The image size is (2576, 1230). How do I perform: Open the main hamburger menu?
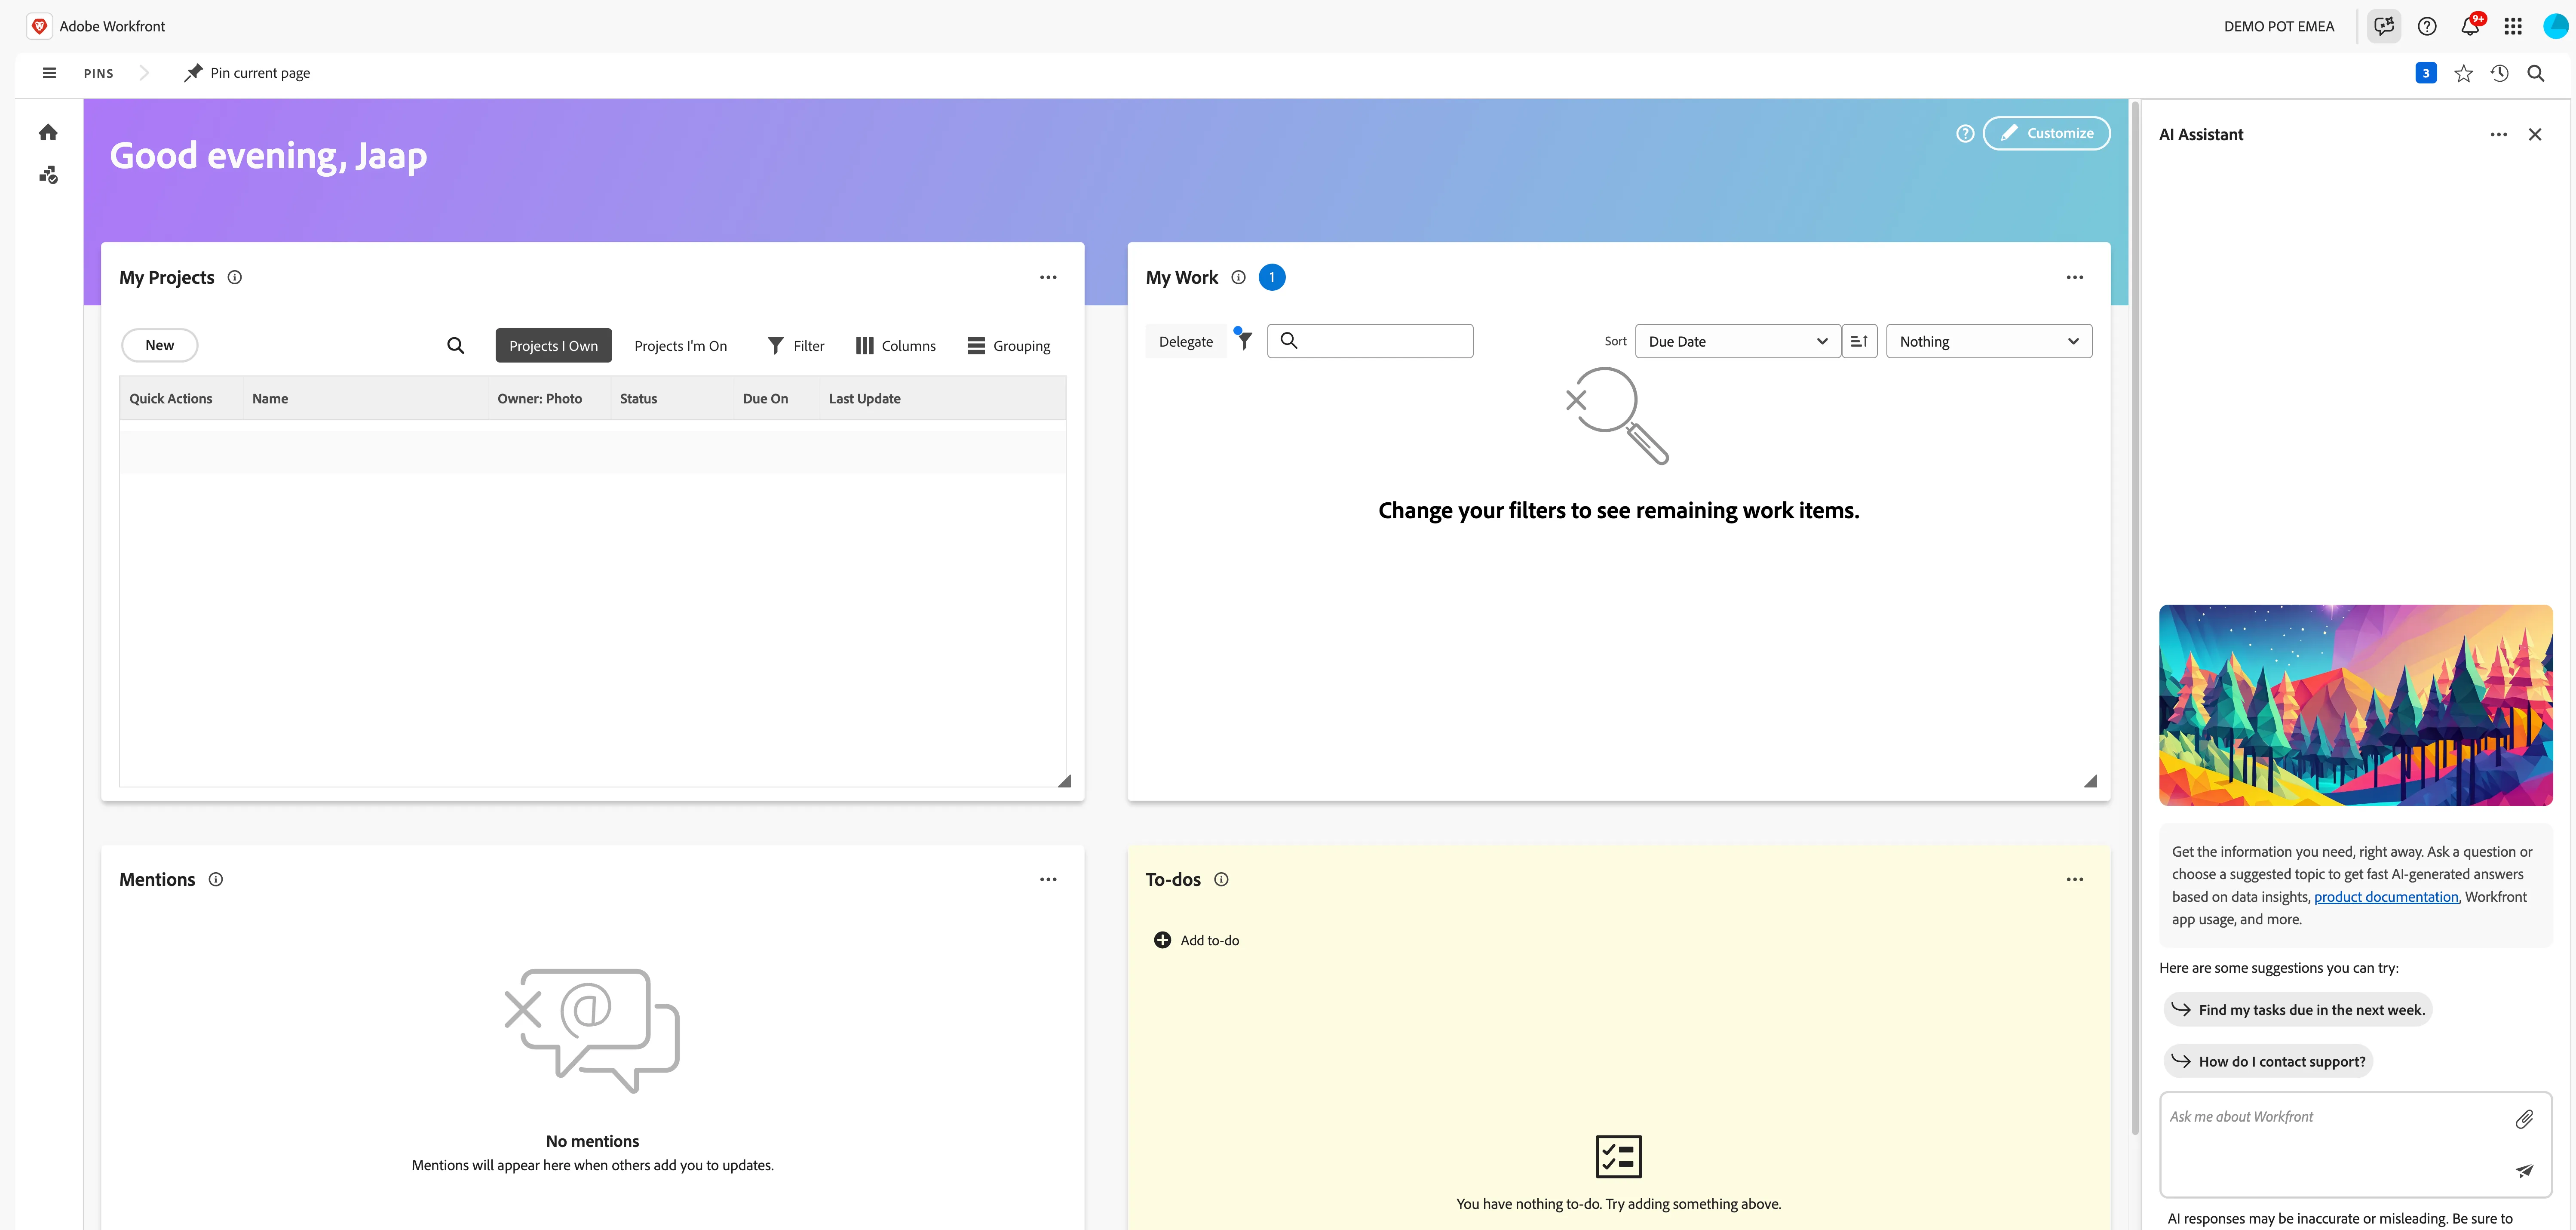(x=49, y=73)
